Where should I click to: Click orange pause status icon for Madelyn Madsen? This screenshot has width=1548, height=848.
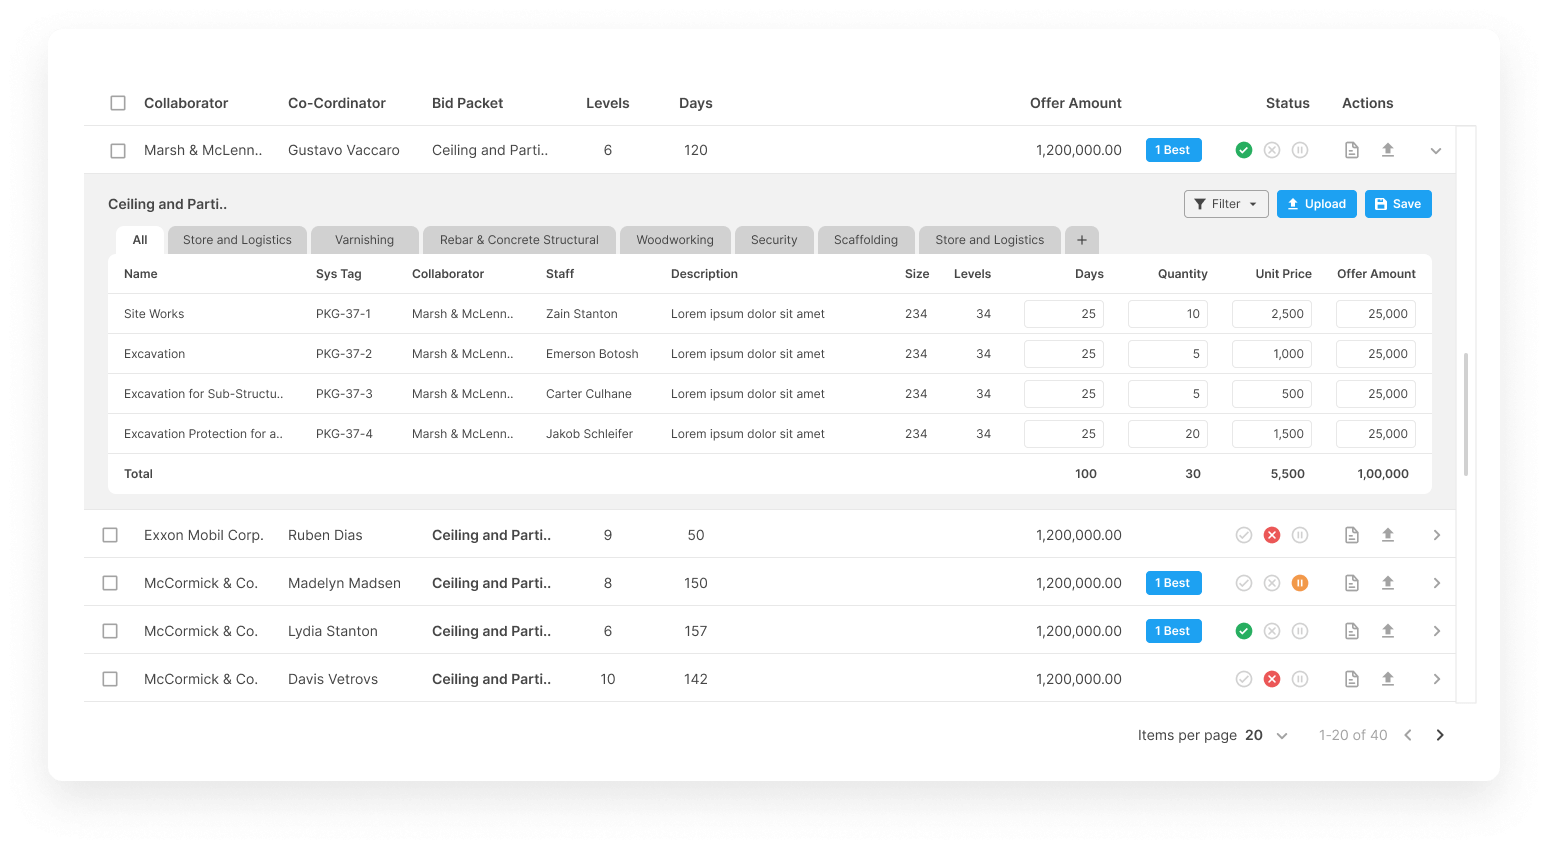(x=1299, y=583)
